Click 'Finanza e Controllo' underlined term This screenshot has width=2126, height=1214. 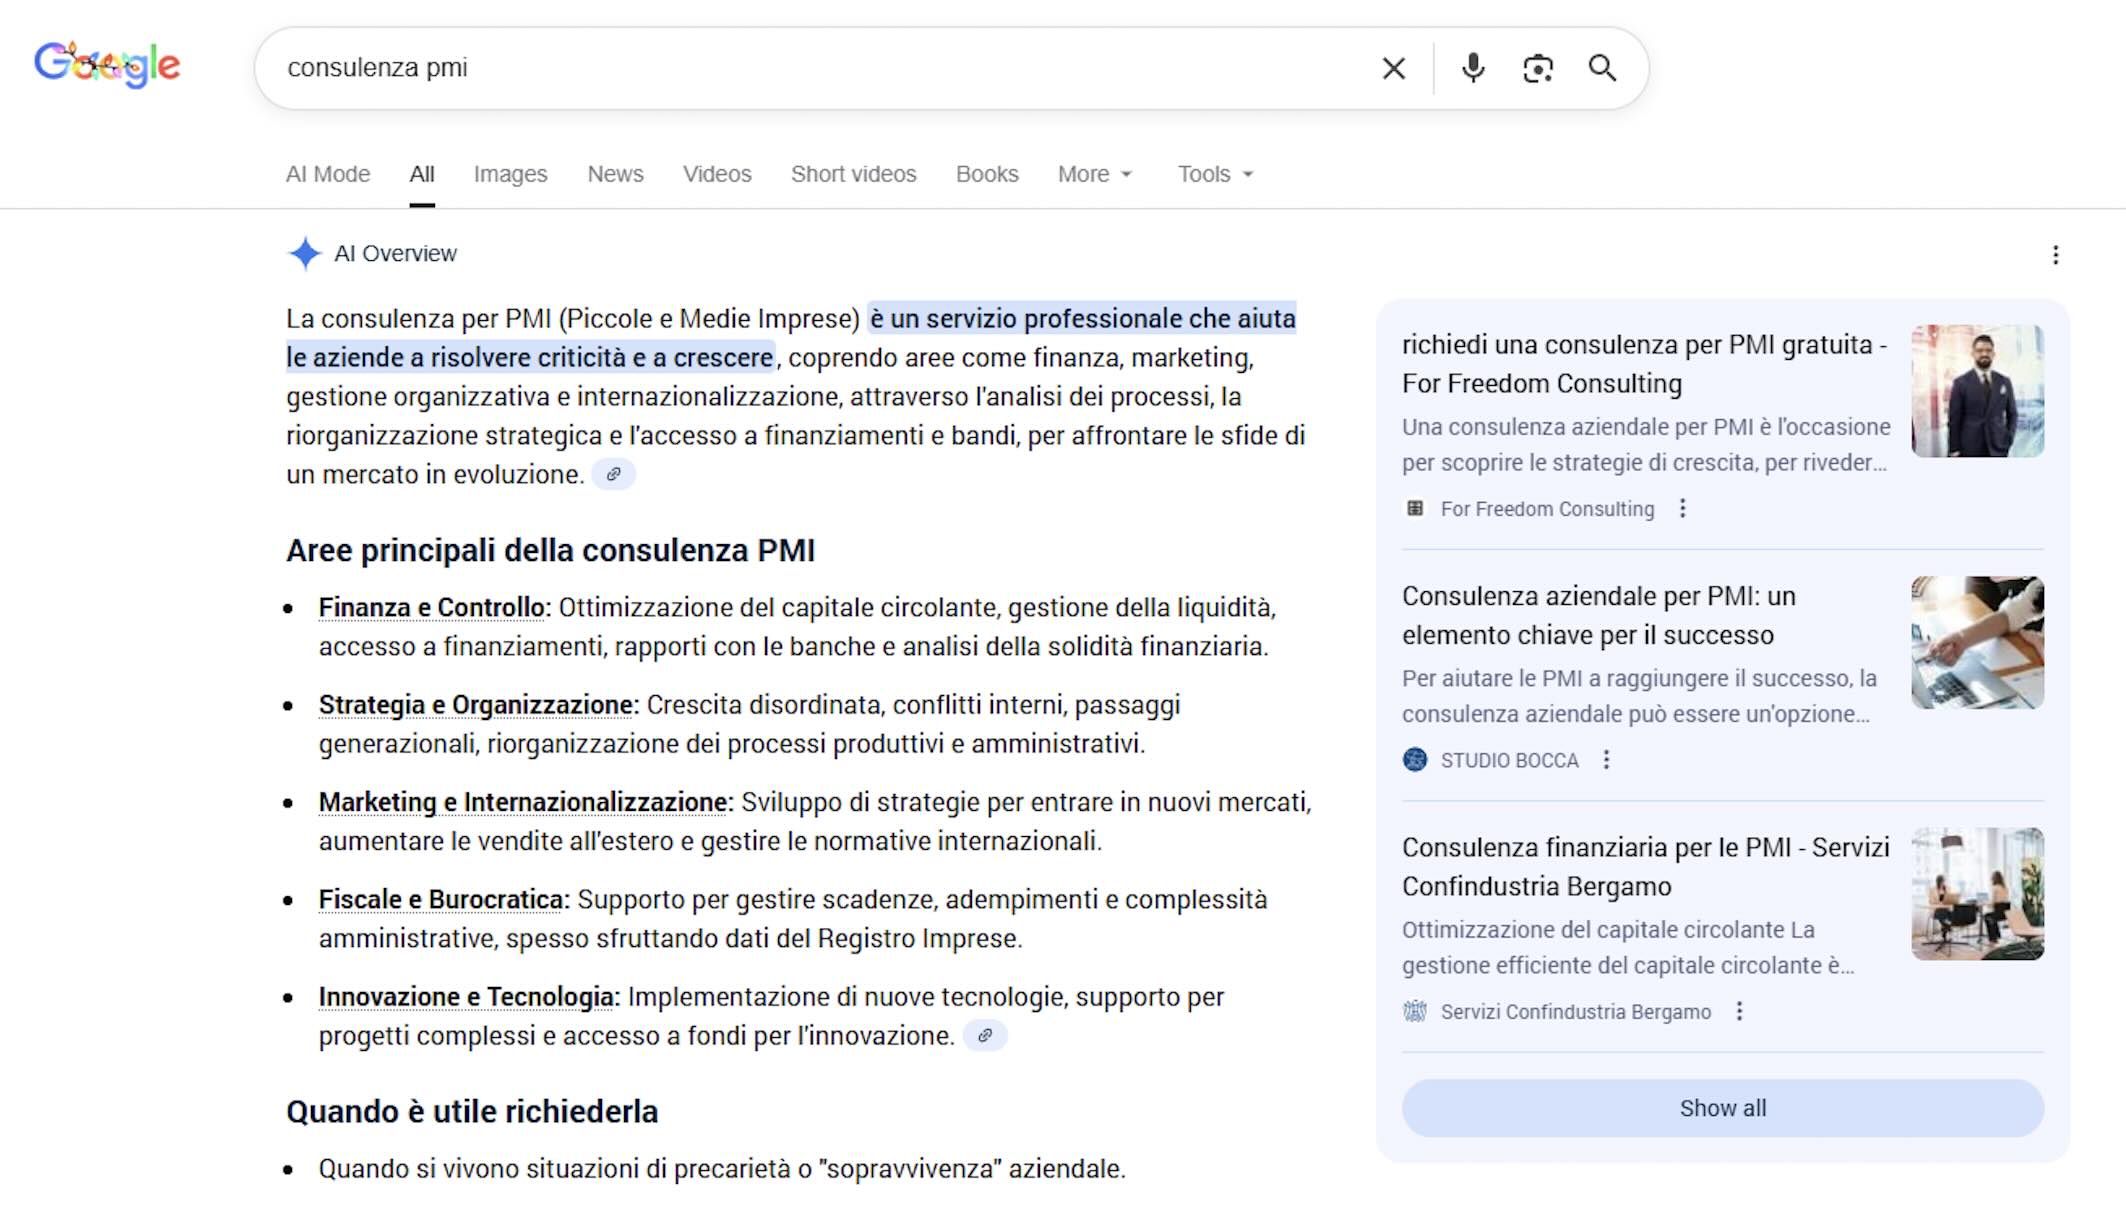tap(431, 607)
